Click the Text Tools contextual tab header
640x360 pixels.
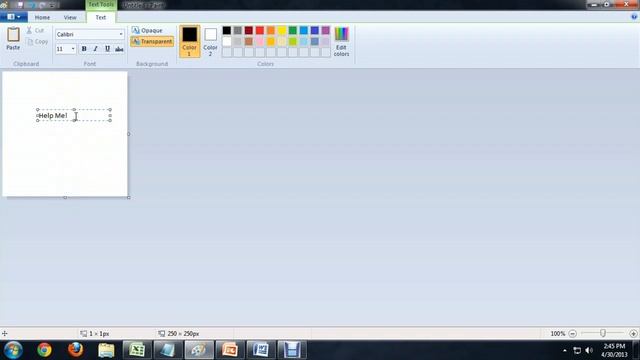pos(101,5)
